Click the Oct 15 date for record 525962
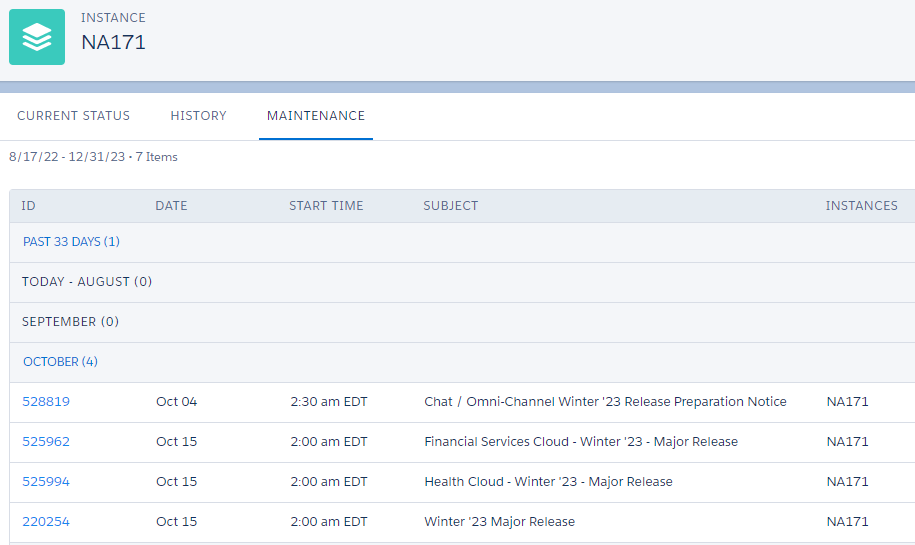 pyautogui.click(x=177, y=442)
